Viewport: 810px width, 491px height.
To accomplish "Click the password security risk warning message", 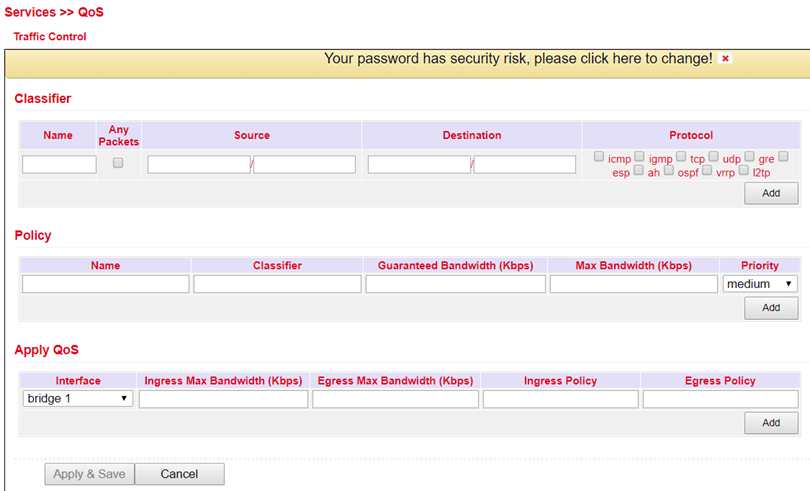I will point(518,58).
